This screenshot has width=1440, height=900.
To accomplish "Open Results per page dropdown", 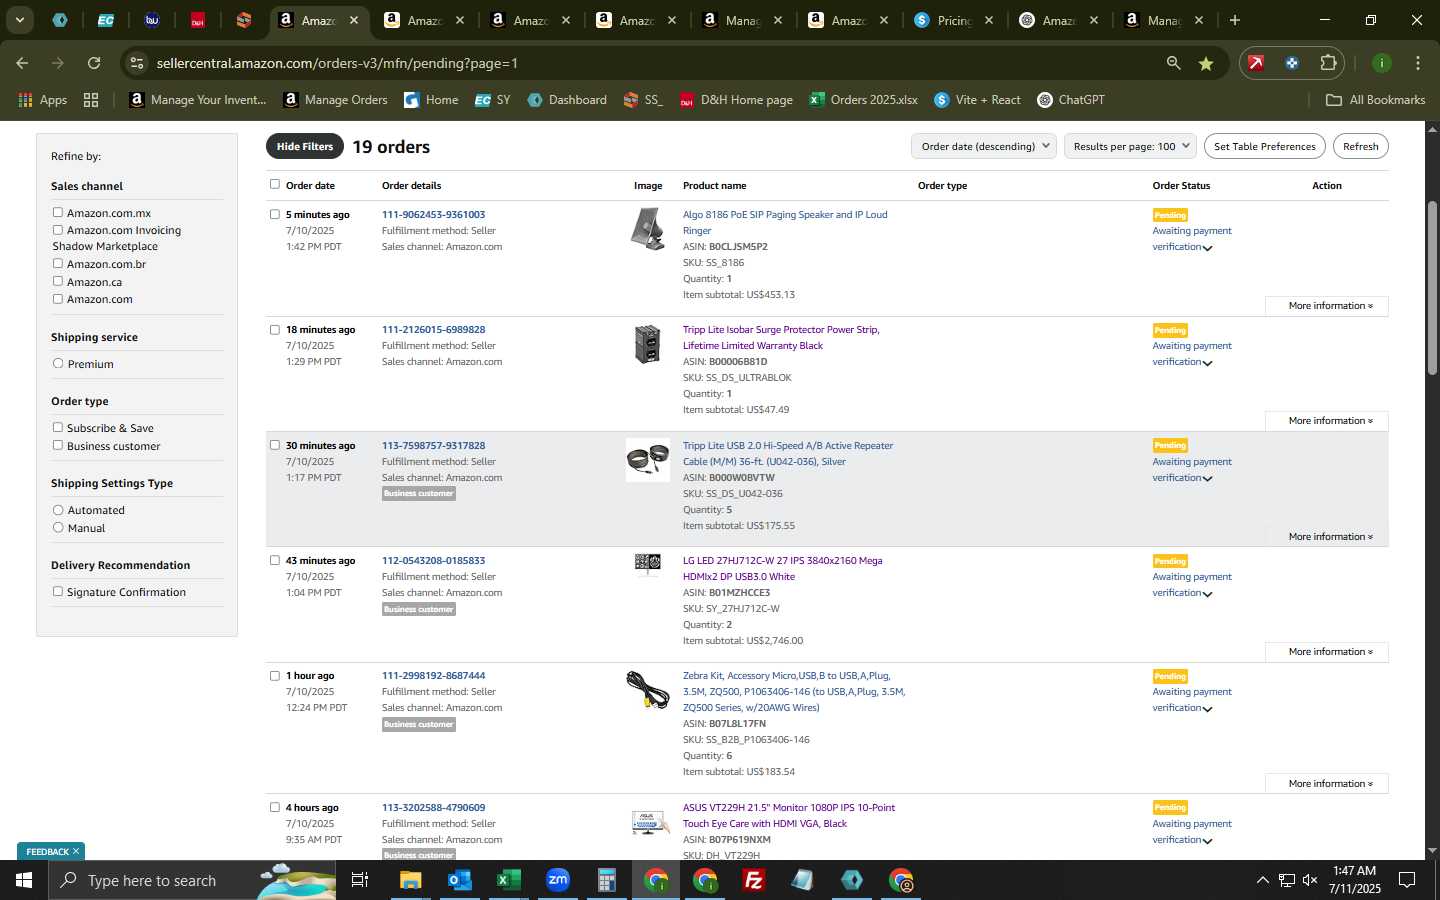I will tap(1130, 146).
